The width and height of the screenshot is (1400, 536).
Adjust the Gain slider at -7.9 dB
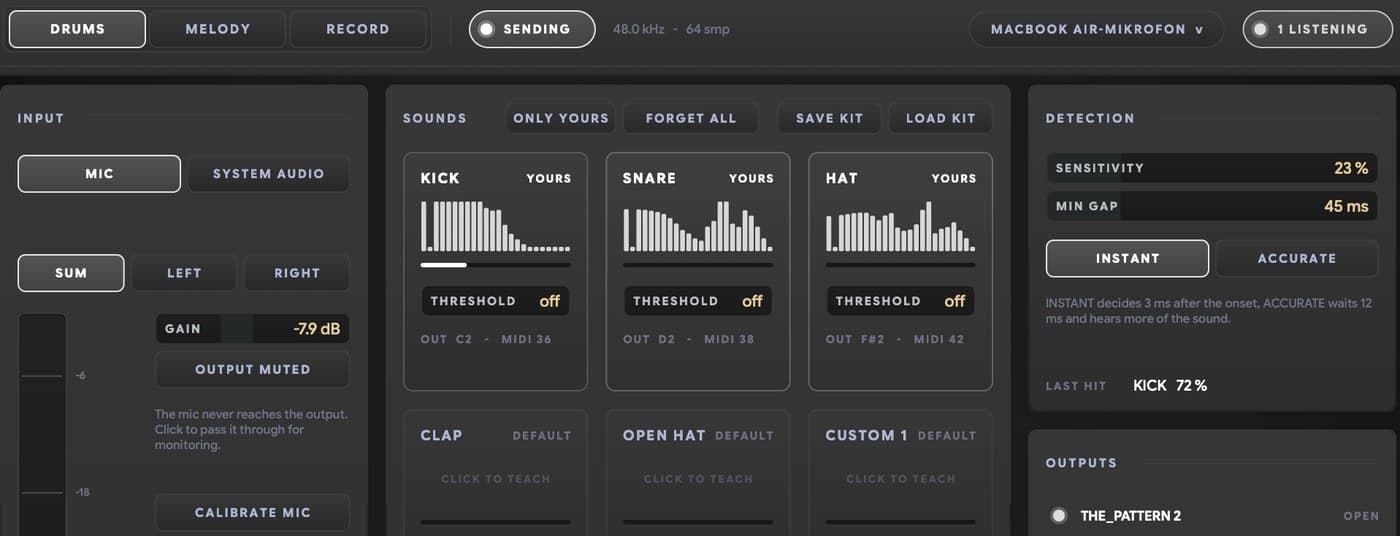(252, 328)
